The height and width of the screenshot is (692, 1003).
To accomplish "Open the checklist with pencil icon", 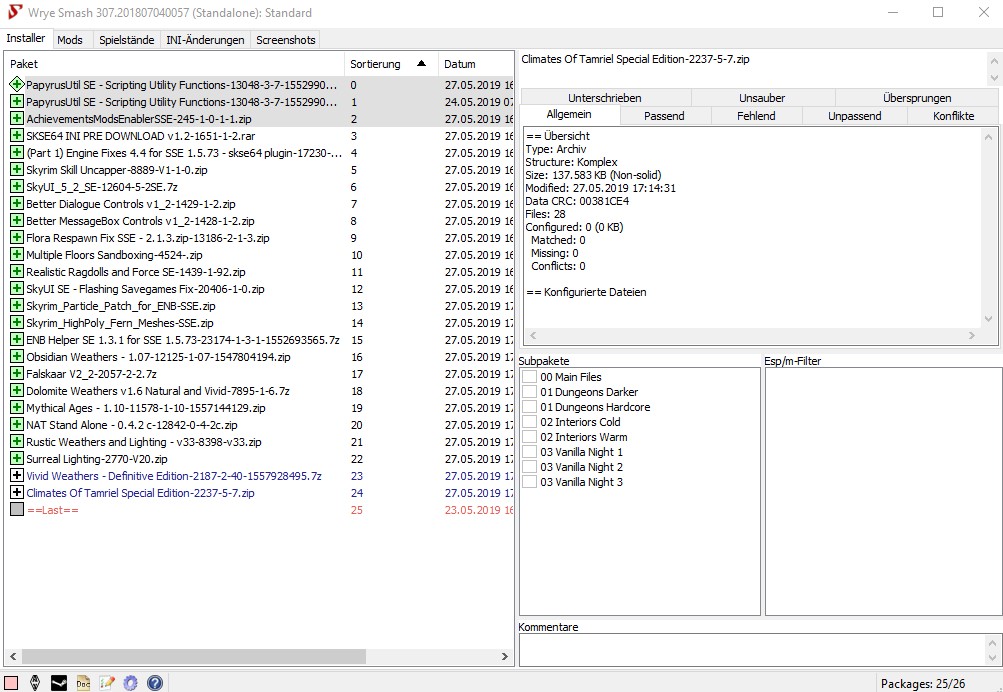I will [107, 682].
